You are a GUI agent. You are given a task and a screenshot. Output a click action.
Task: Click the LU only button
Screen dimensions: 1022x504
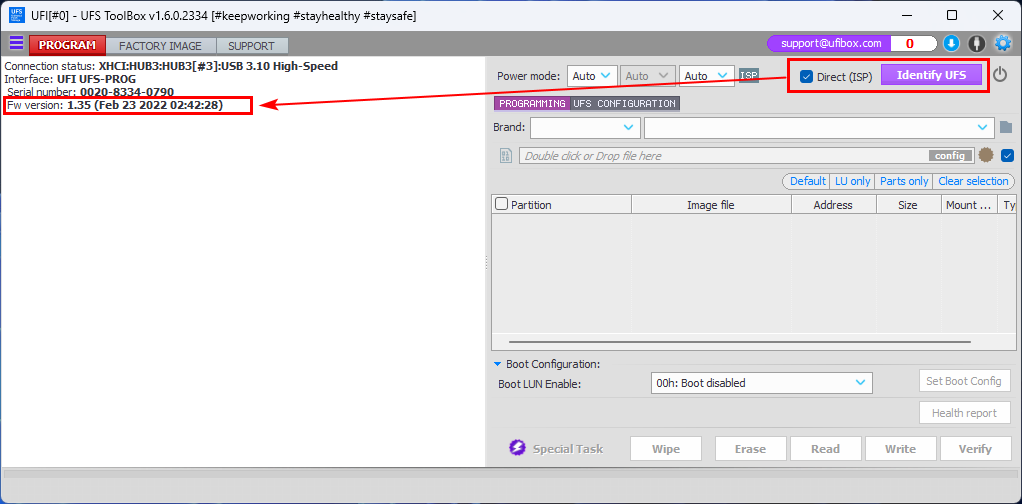(x=853, y=181)
